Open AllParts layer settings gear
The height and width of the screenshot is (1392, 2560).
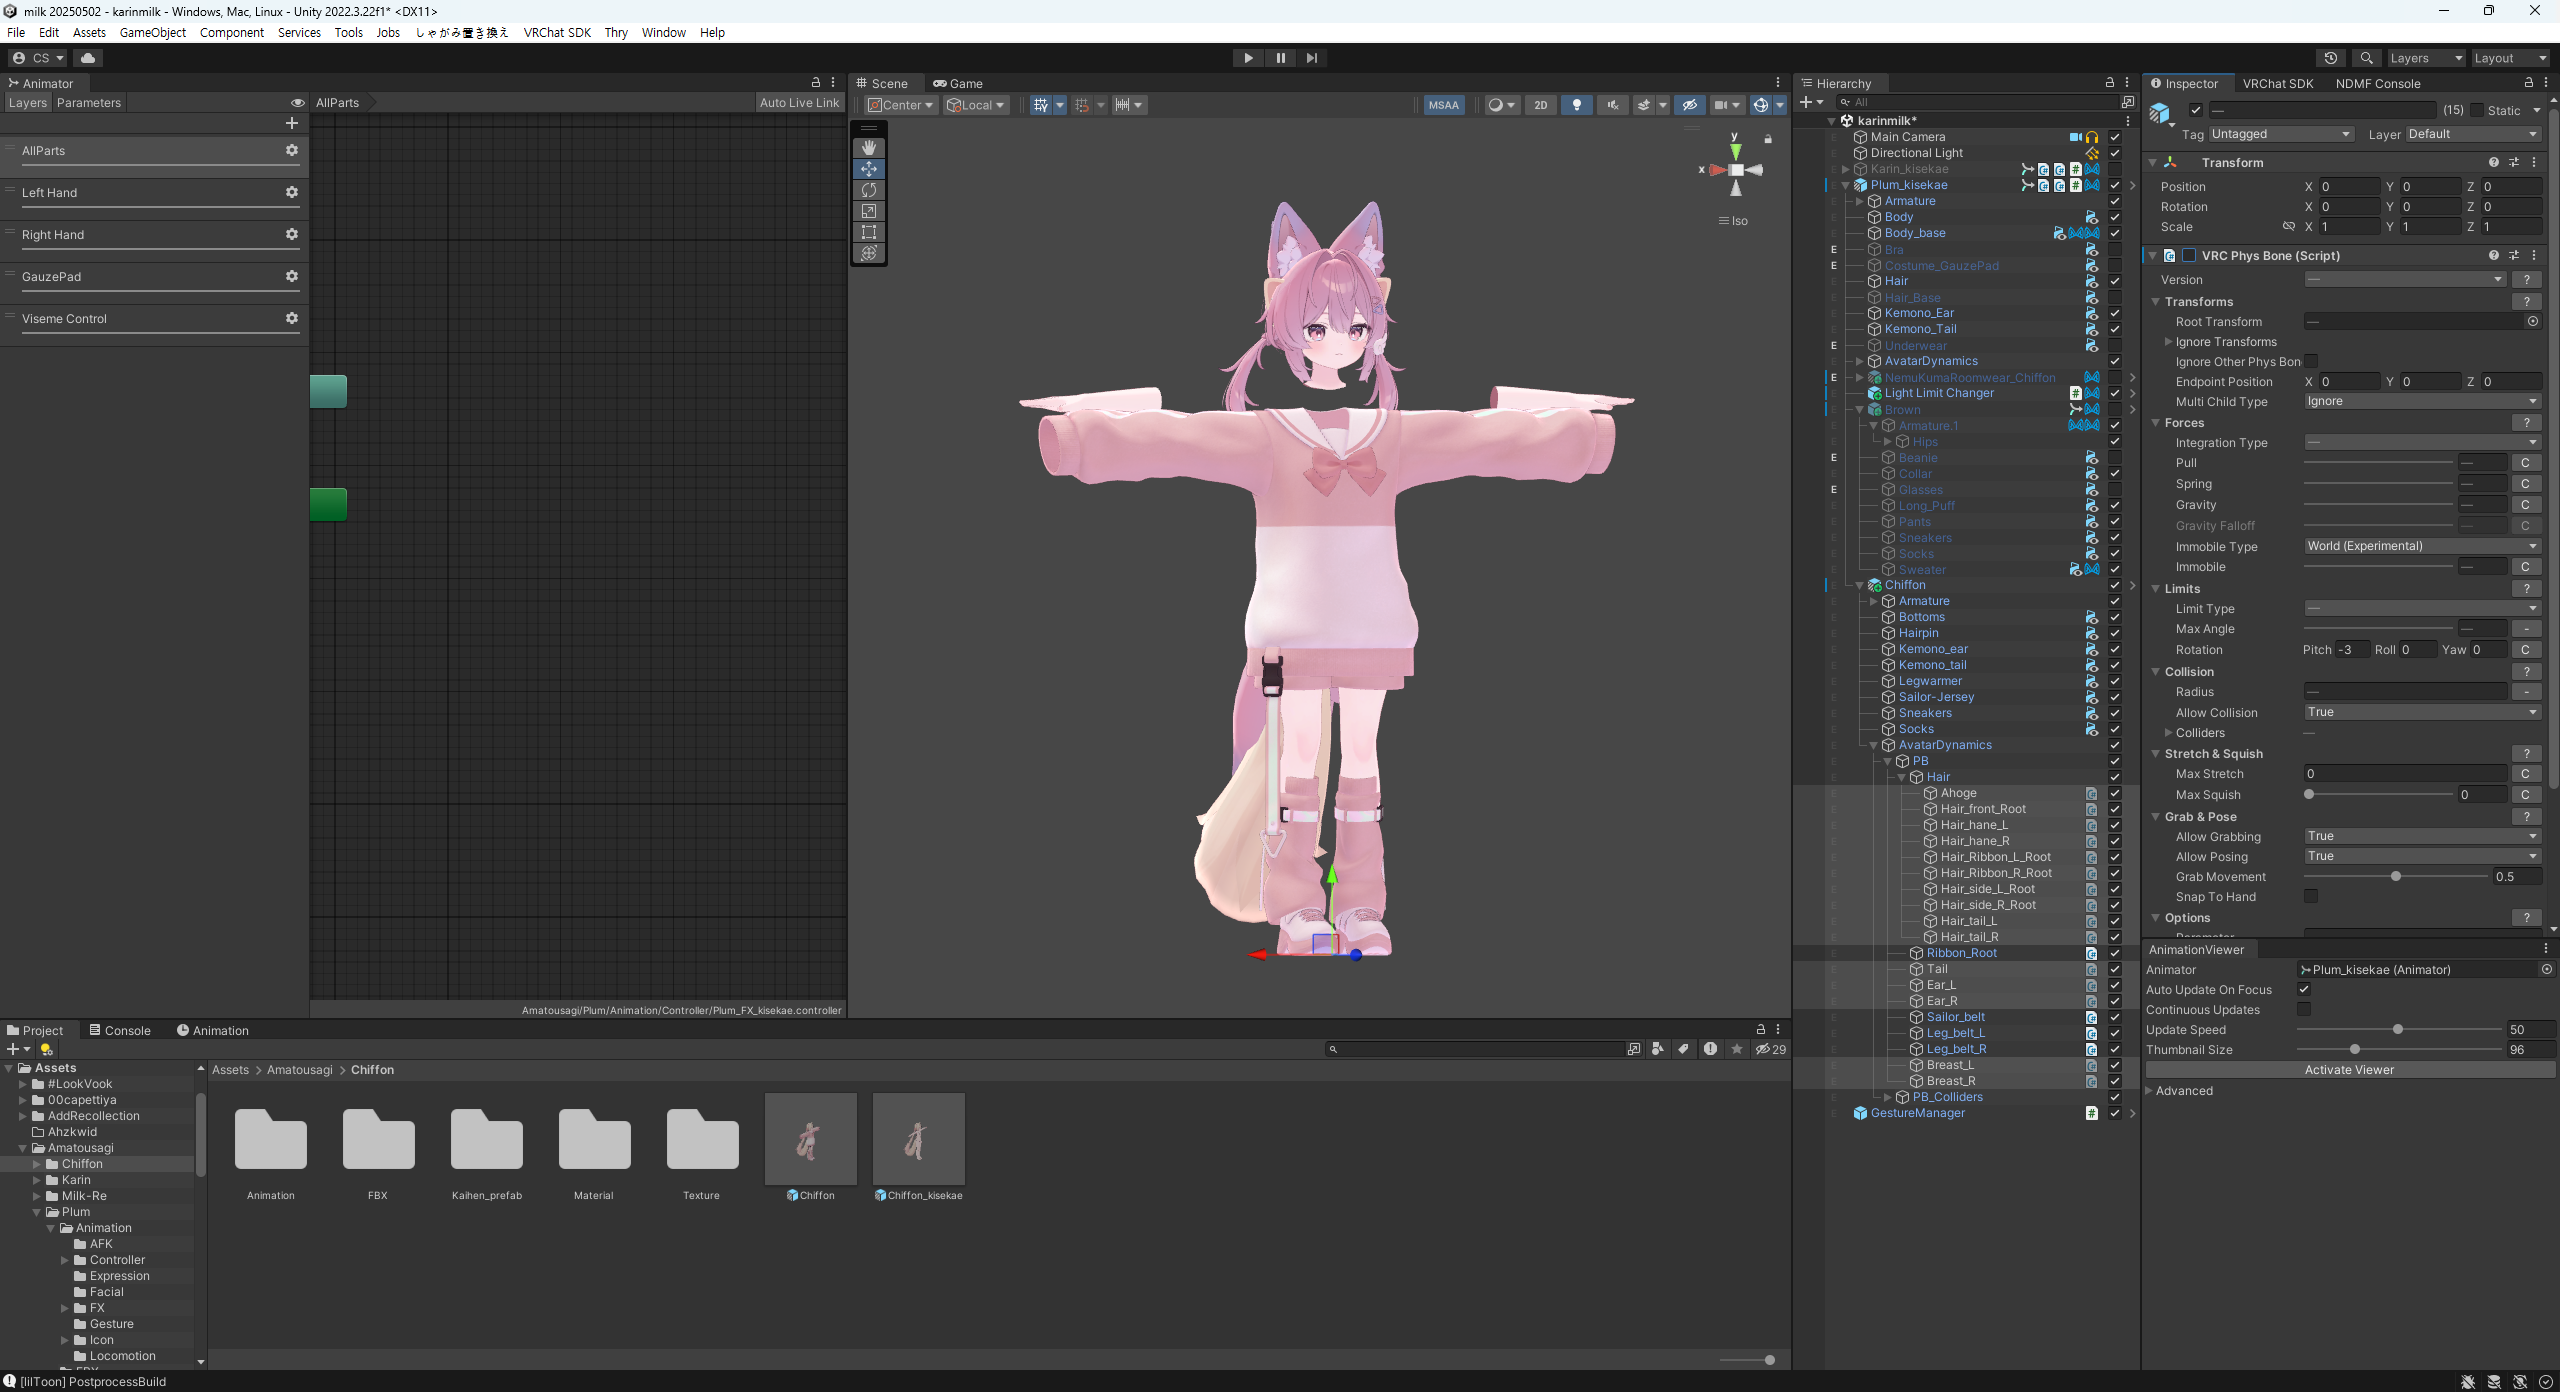pos(292,150)
